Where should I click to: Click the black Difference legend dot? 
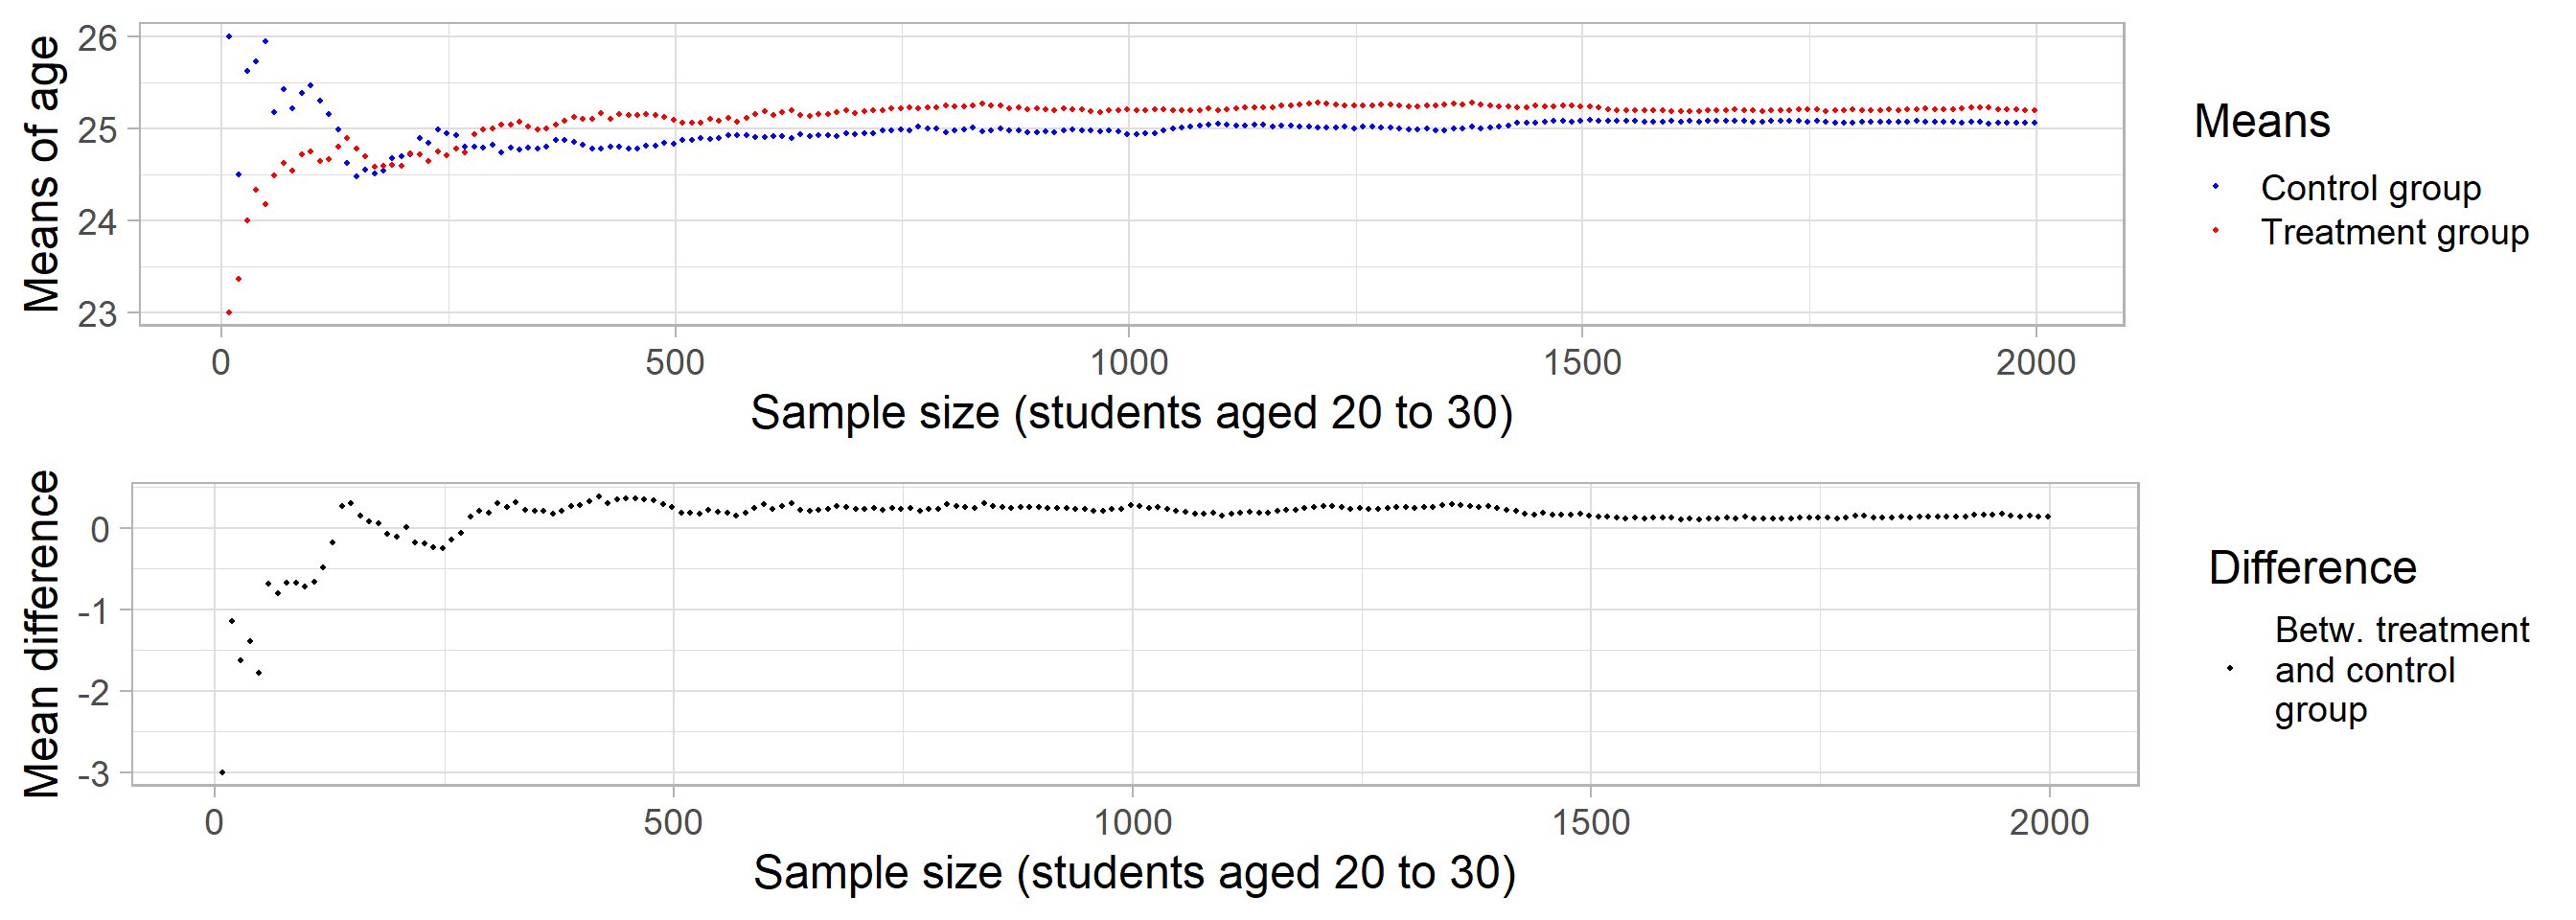pos(2230,668)
